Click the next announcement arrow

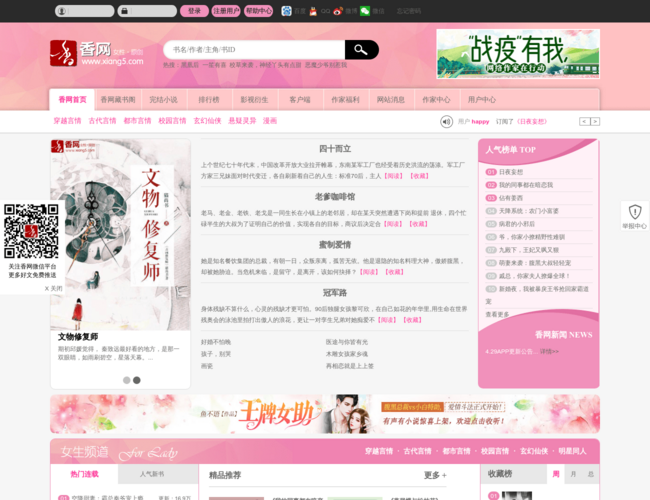pos(595,121)
